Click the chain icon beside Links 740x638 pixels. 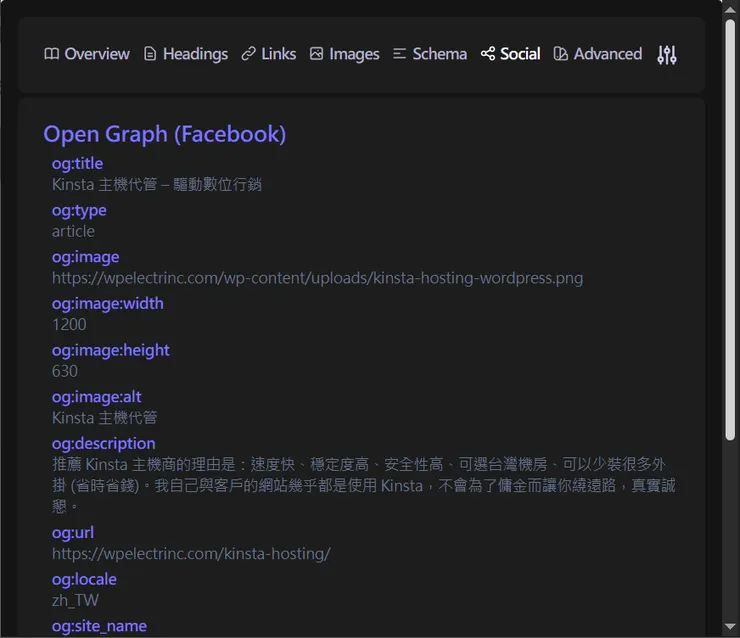[x=248, y=54]
